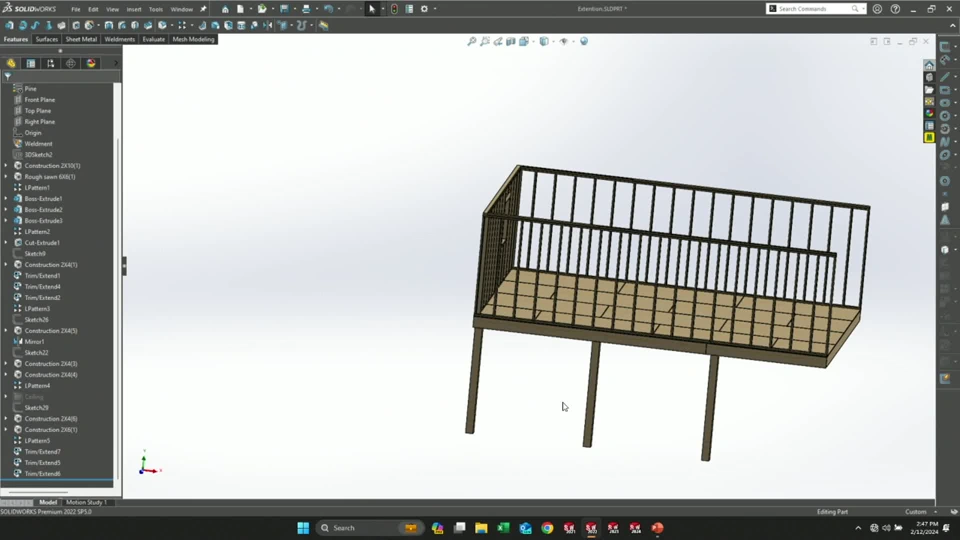Open the DisplayManager tab

tap(91, 63)
